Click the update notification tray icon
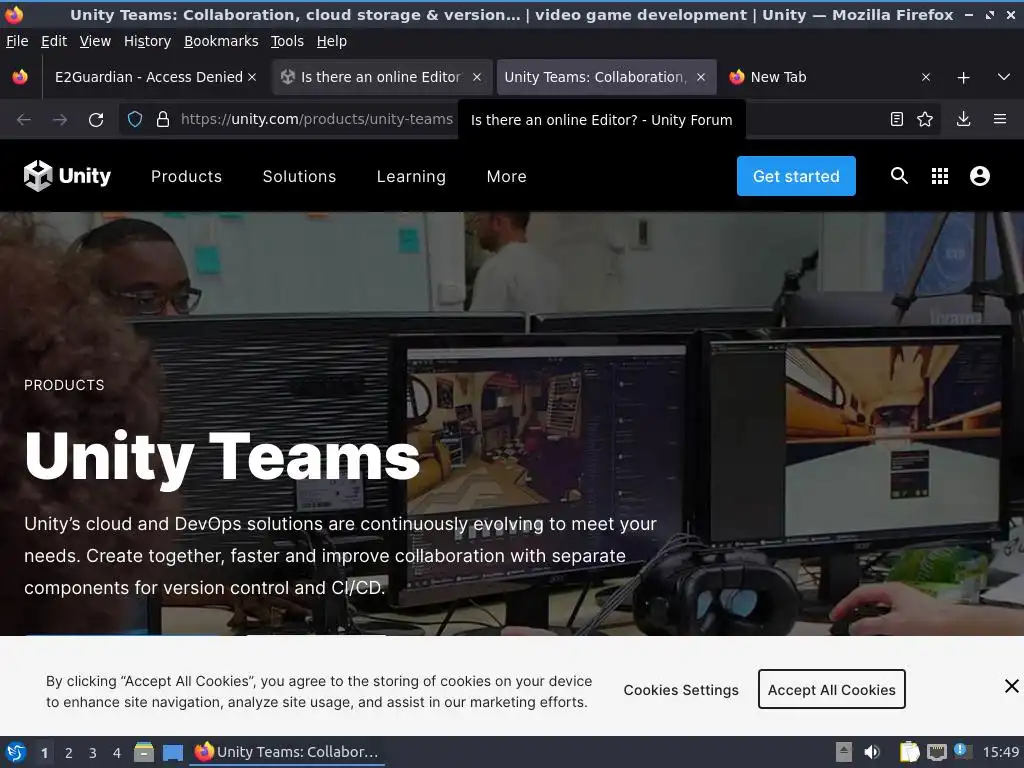This screenshot has width=1024, height=768. [x=962, y=751]
